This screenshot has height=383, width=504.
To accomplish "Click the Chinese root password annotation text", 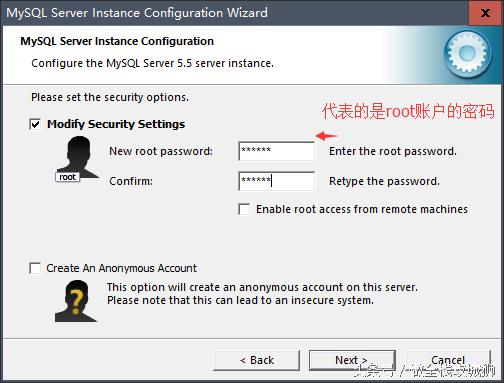I will pos(408,111).
